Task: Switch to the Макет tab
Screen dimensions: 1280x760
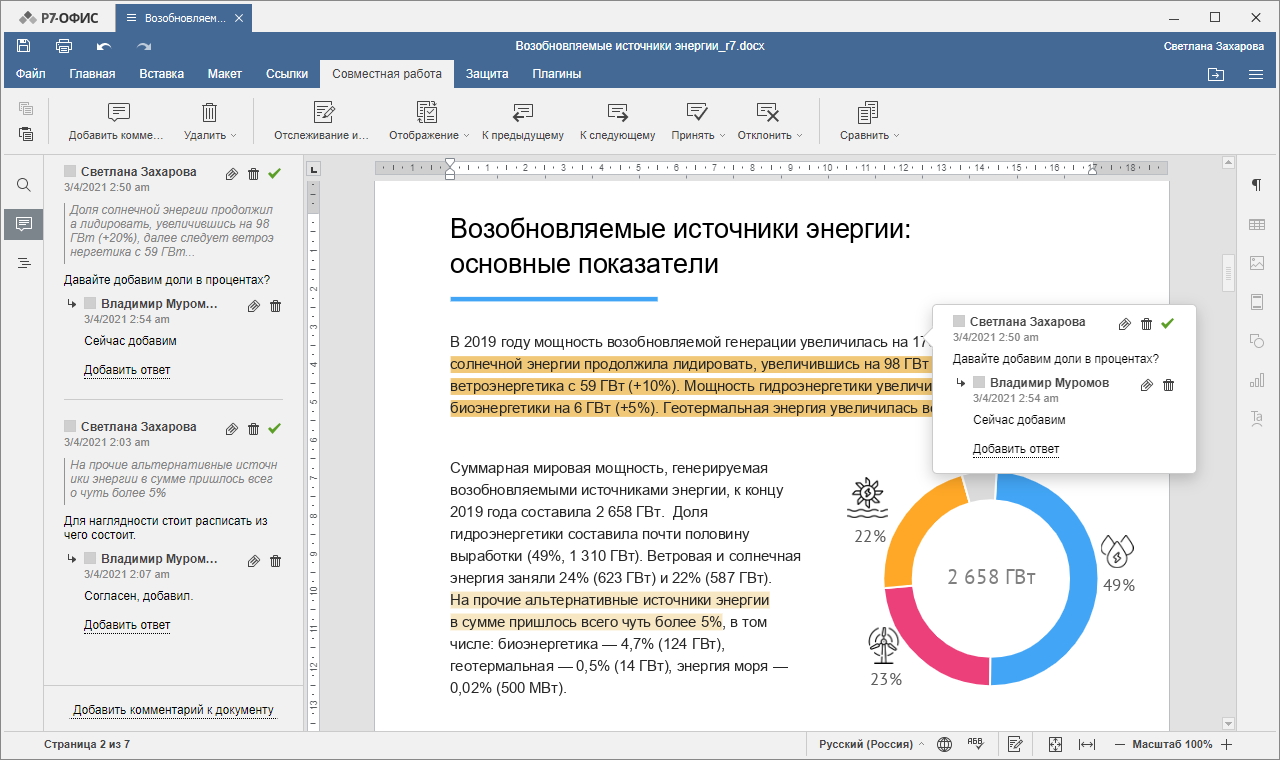Action: (x=225, y=74)
